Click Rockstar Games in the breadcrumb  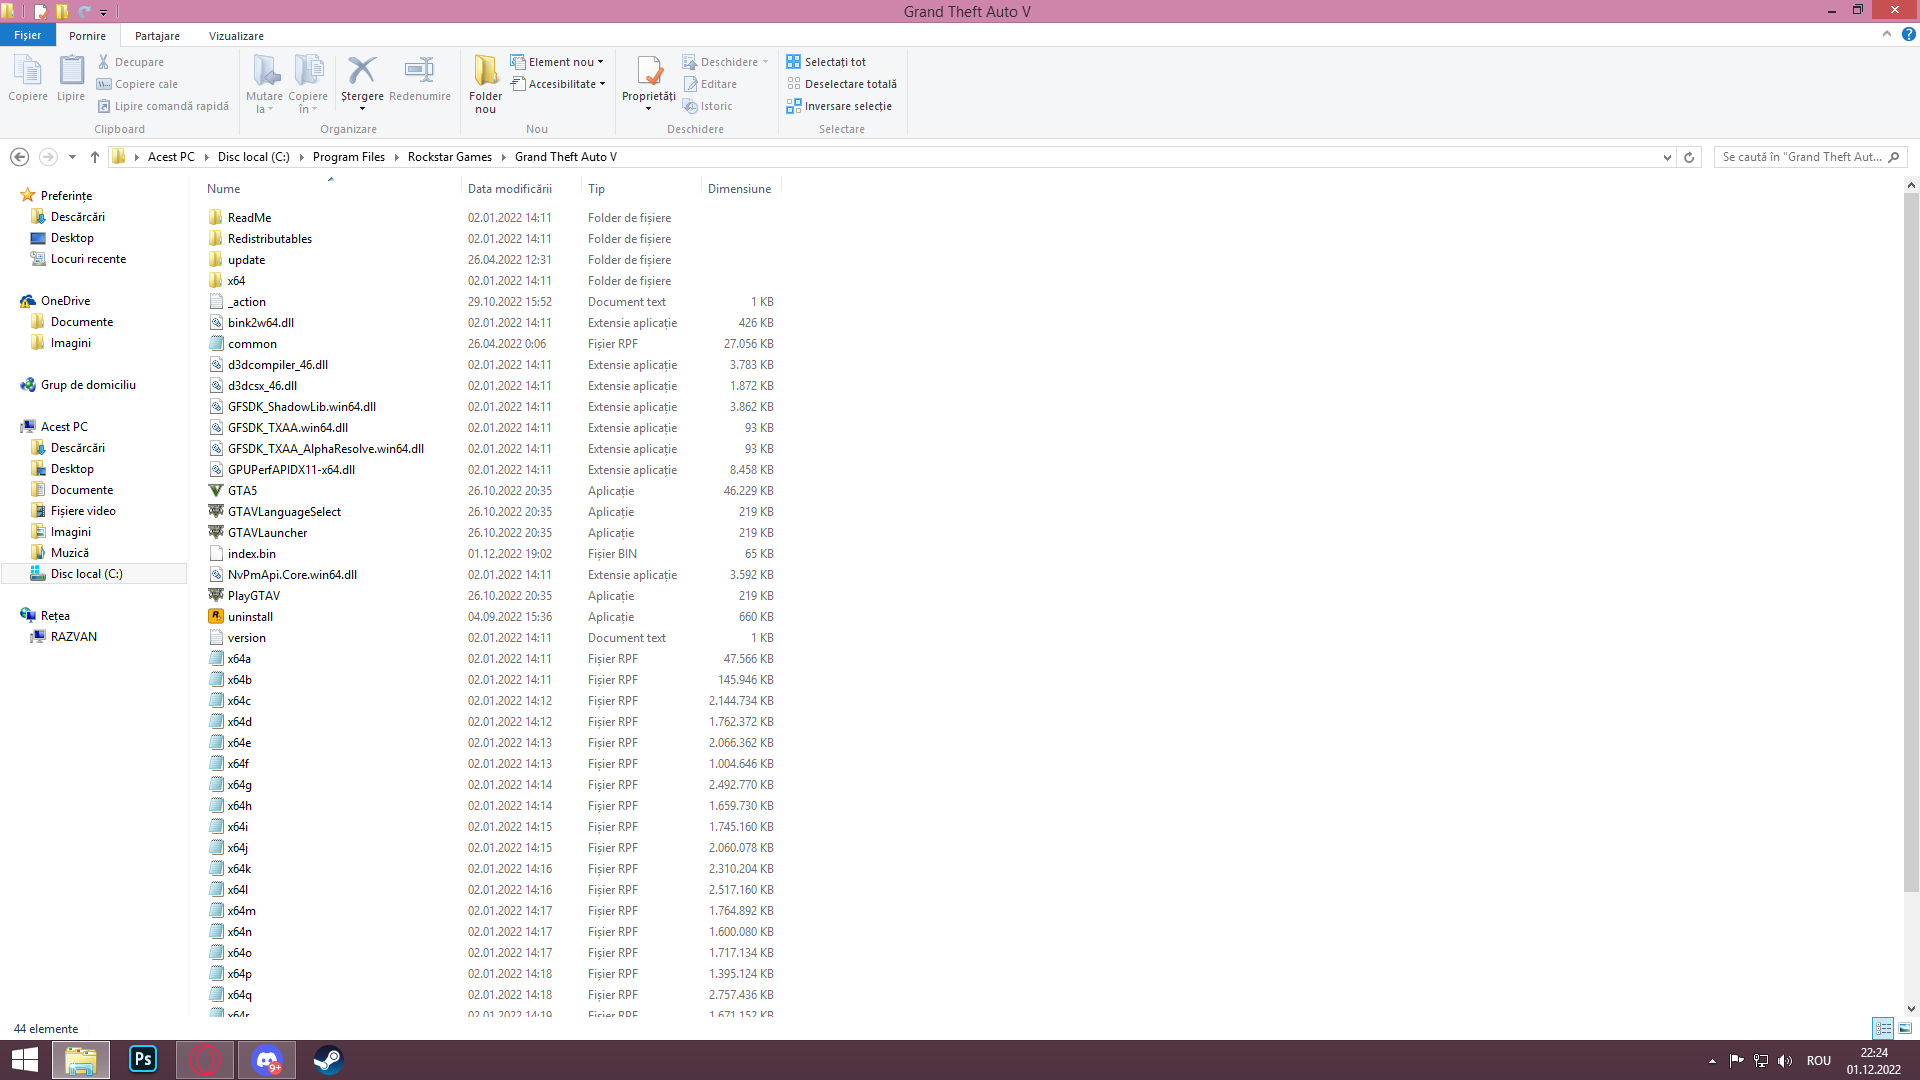pos(450,157)
